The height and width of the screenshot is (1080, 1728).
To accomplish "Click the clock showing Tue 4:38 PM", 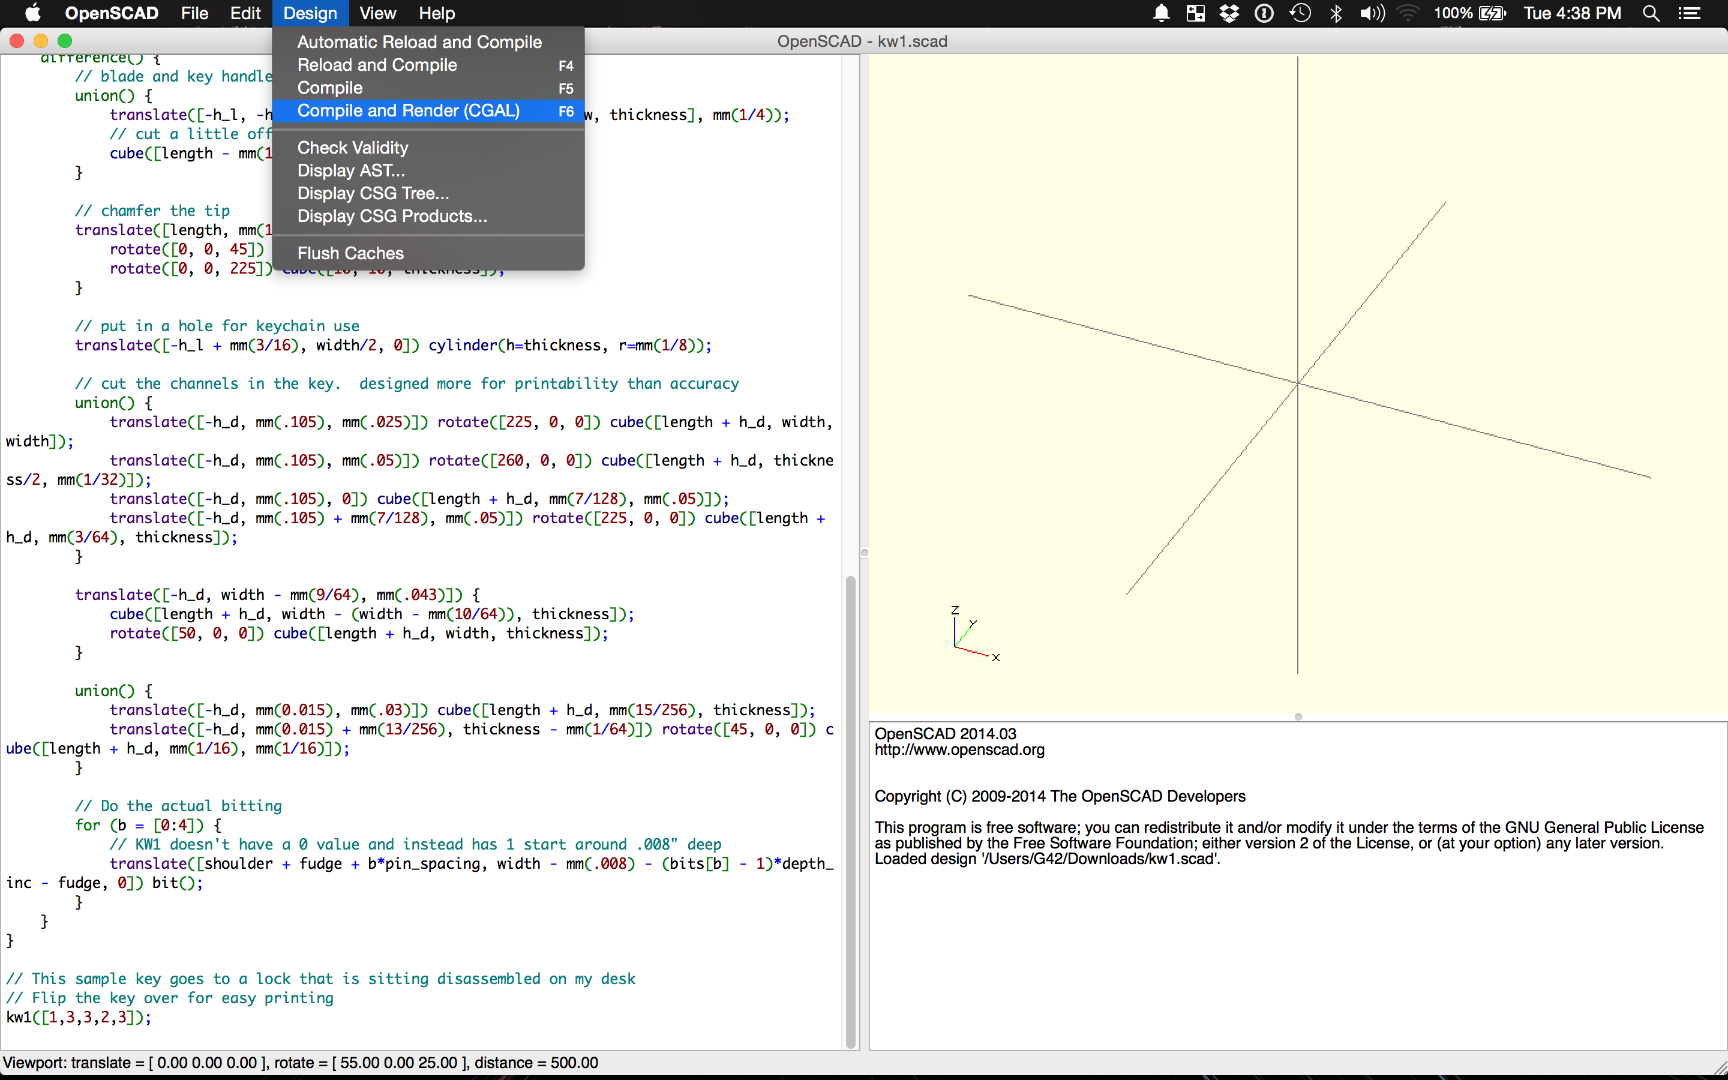I will coord(1572,13).
